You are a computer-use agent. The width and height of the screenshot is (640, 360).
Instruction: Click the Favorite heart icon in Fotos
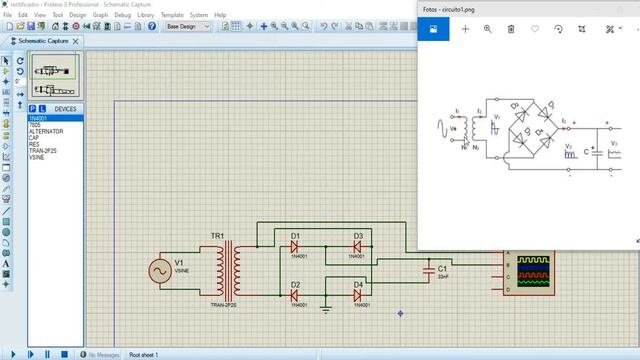pyautogui.click(x=535, y=29)
